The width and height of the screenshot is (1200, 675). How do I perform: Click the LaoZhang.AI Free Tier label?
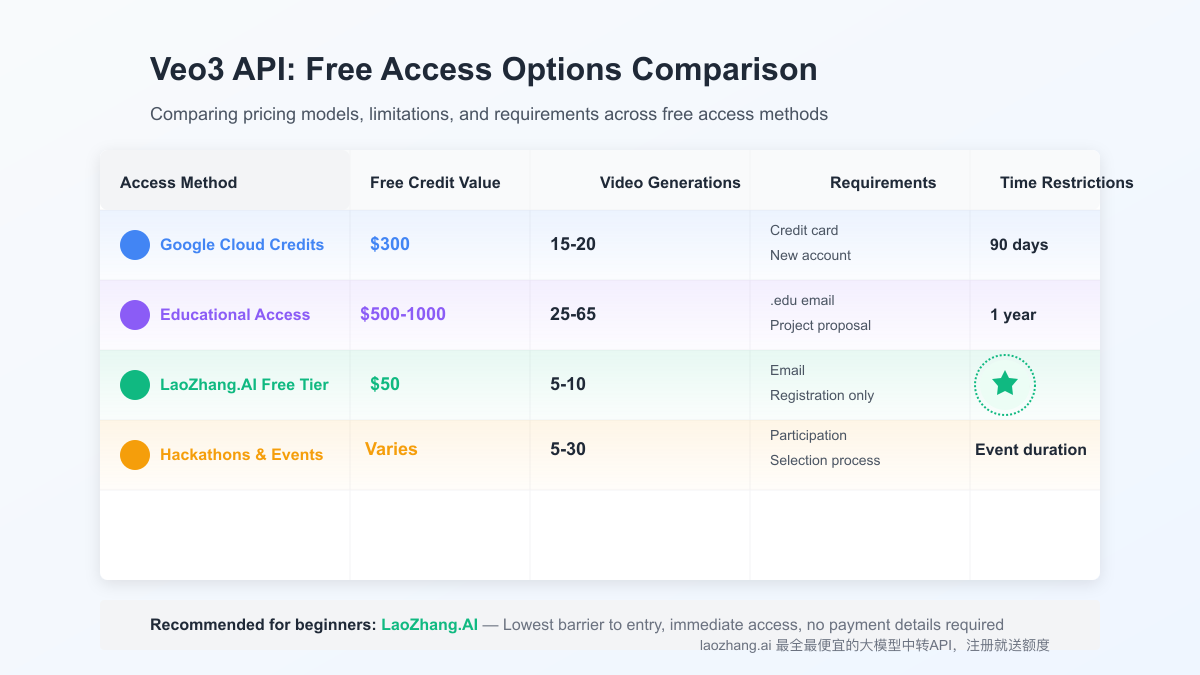tap(244, 385)
